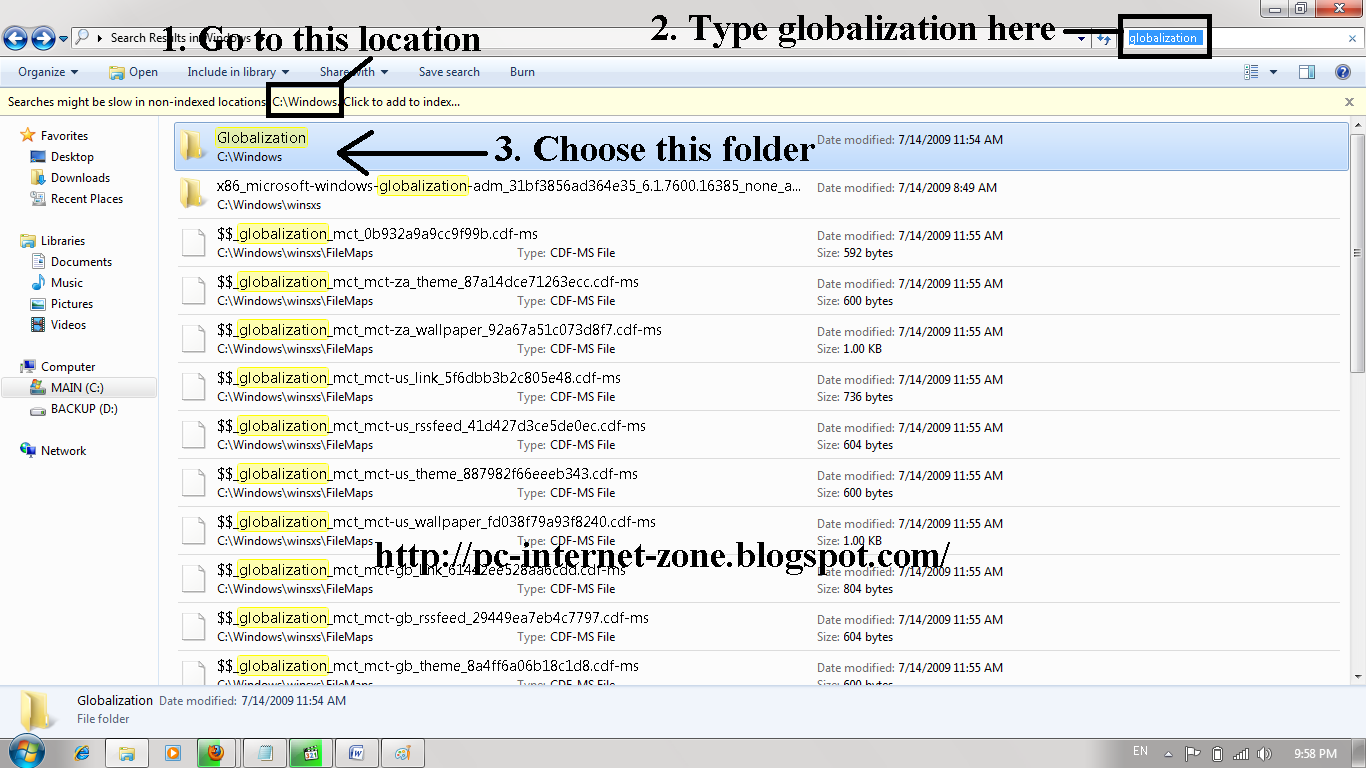Open the Videos library
Viewport: 1366px width, 768px height.
click(68, 325)
